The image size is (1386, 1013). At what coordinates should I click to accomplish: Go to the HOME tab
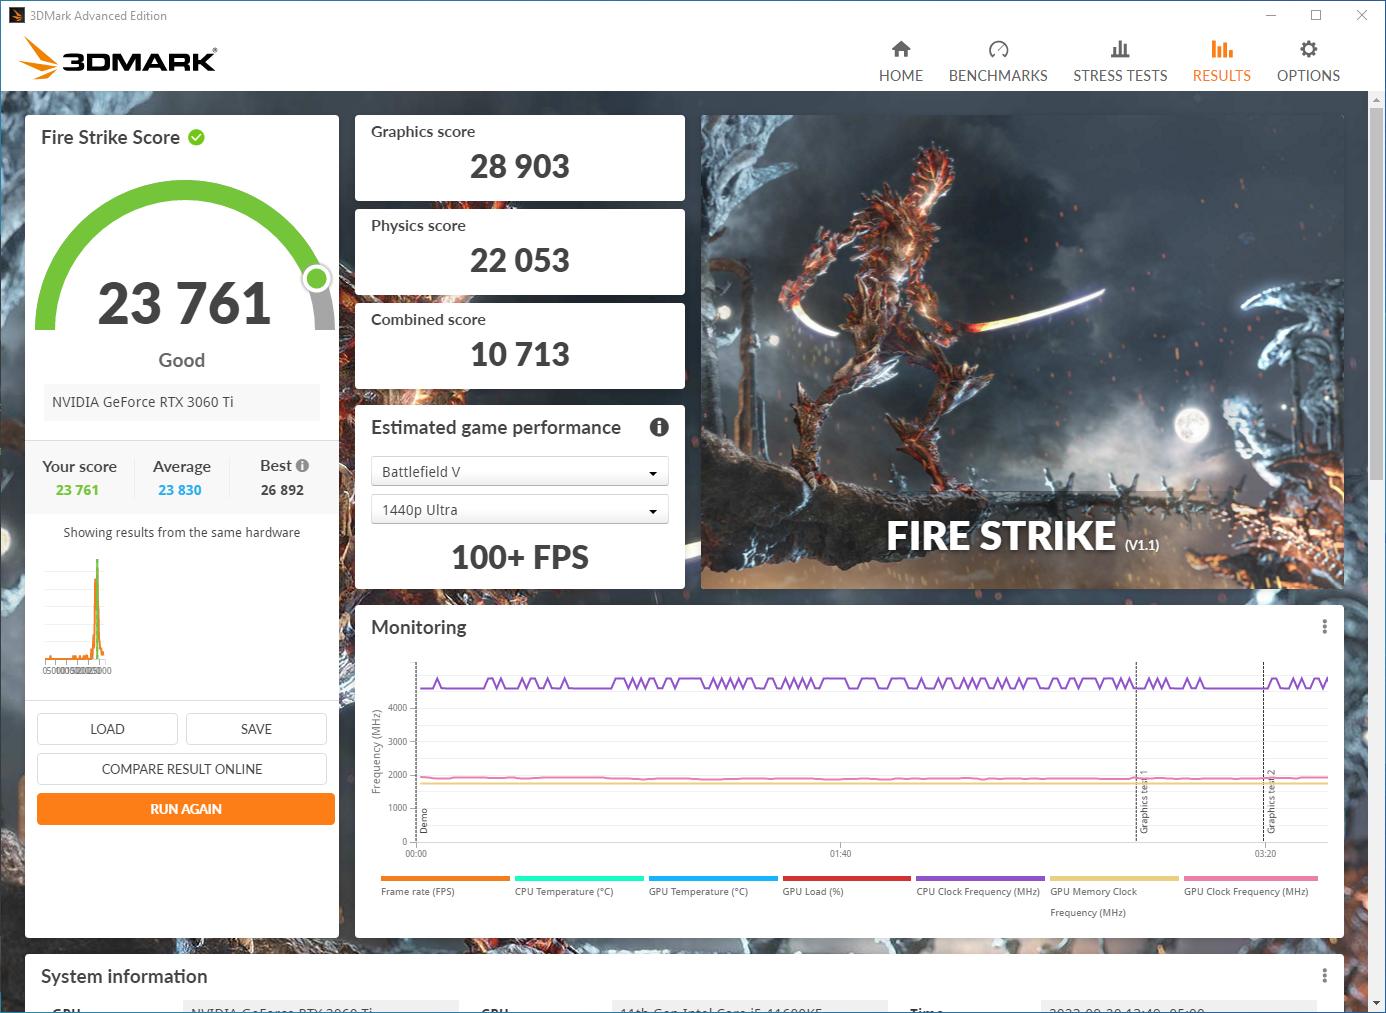pyautogui.click(x=901, y=61)
